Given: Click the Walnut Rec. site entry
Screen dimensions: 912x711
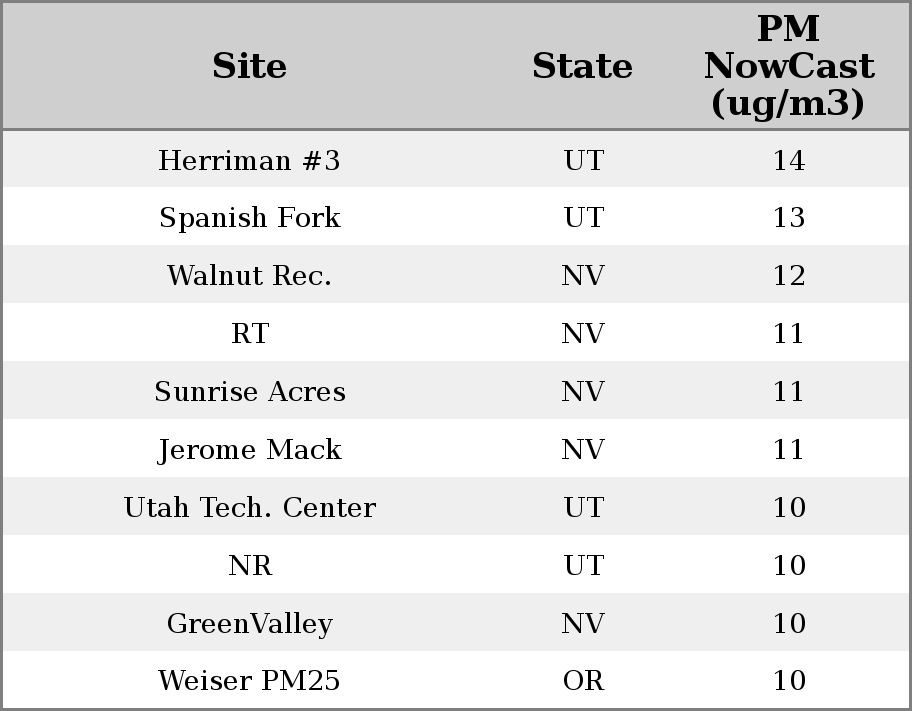Looking at the screenshot, I should coord(250,276).
